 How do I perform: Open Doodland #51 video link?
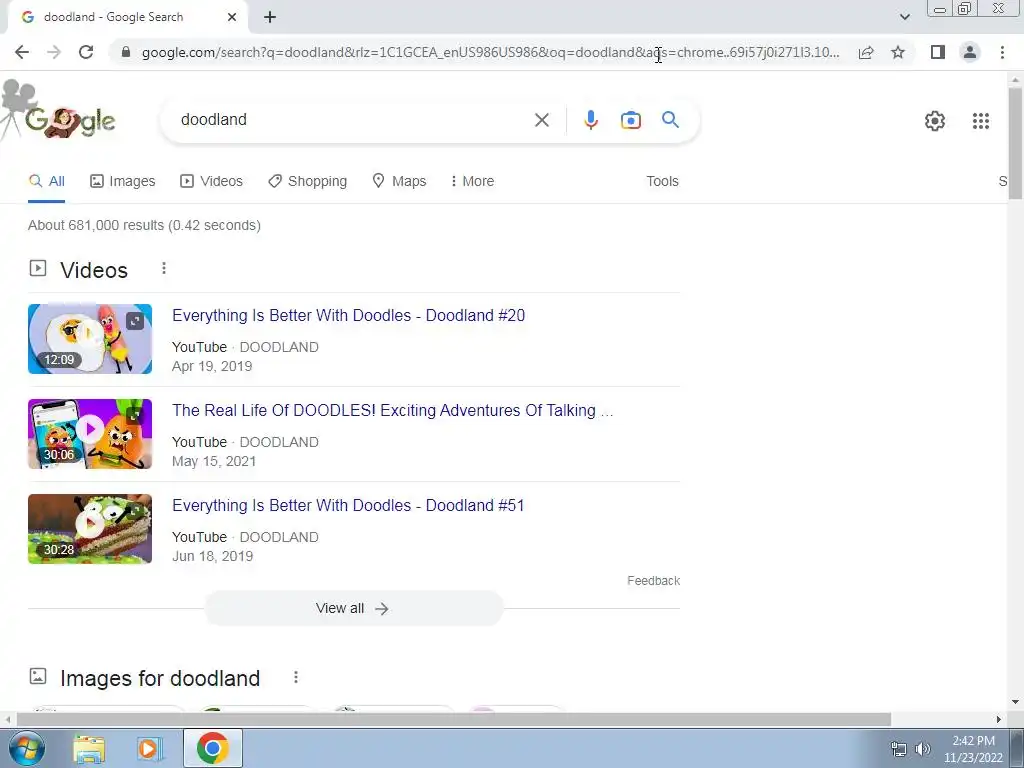point(348,505)
